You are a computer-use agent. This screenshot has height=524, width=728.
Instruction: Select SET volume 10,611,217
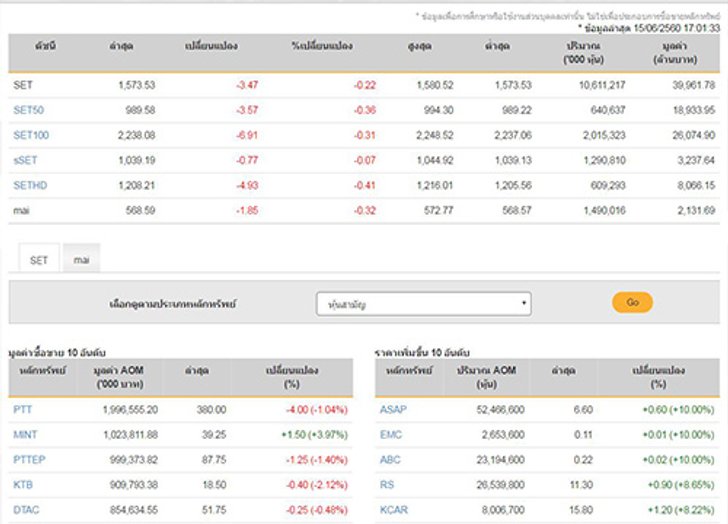coord(602,85)
